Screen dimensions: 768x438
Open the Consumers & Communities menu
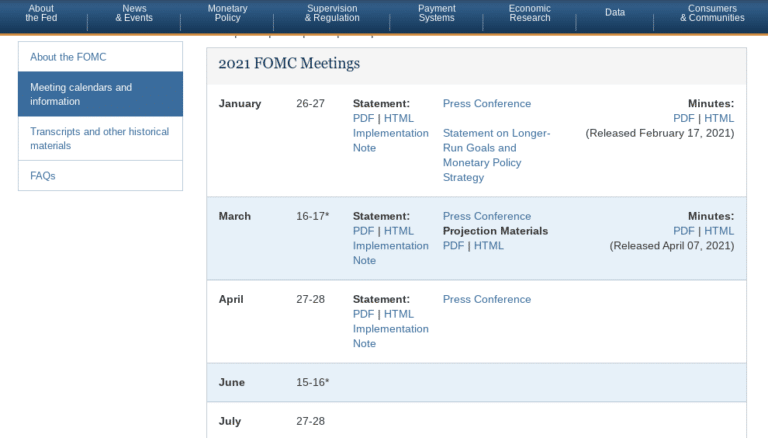pyautogui.click(x=712, y=13)
